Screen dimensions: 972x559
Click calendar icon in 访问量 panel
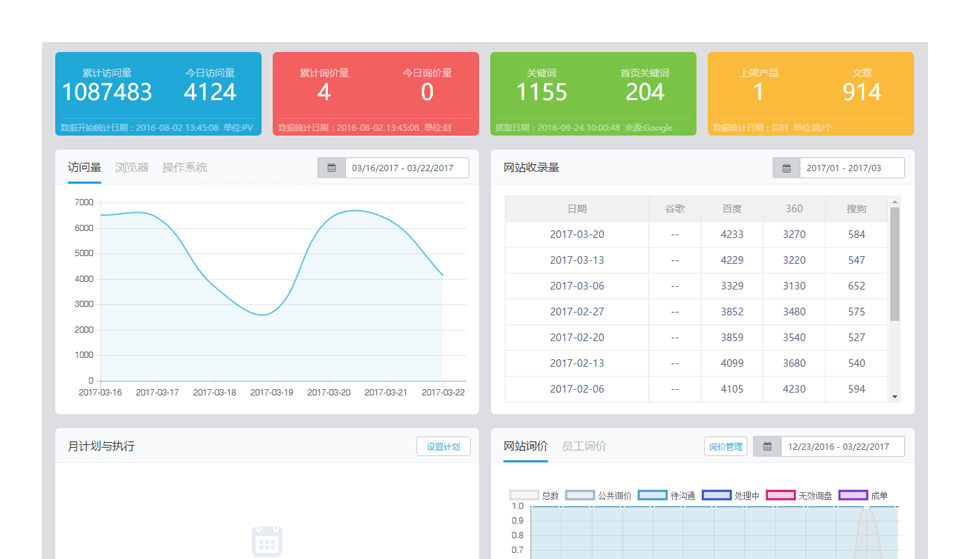click(331, 168)
